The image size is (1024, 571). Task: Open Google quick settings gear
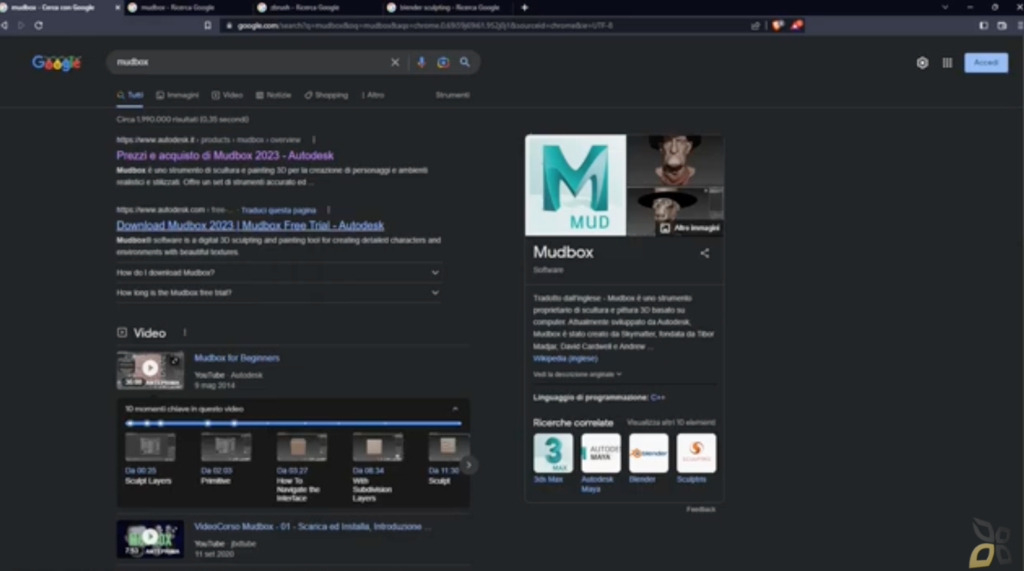922,63
